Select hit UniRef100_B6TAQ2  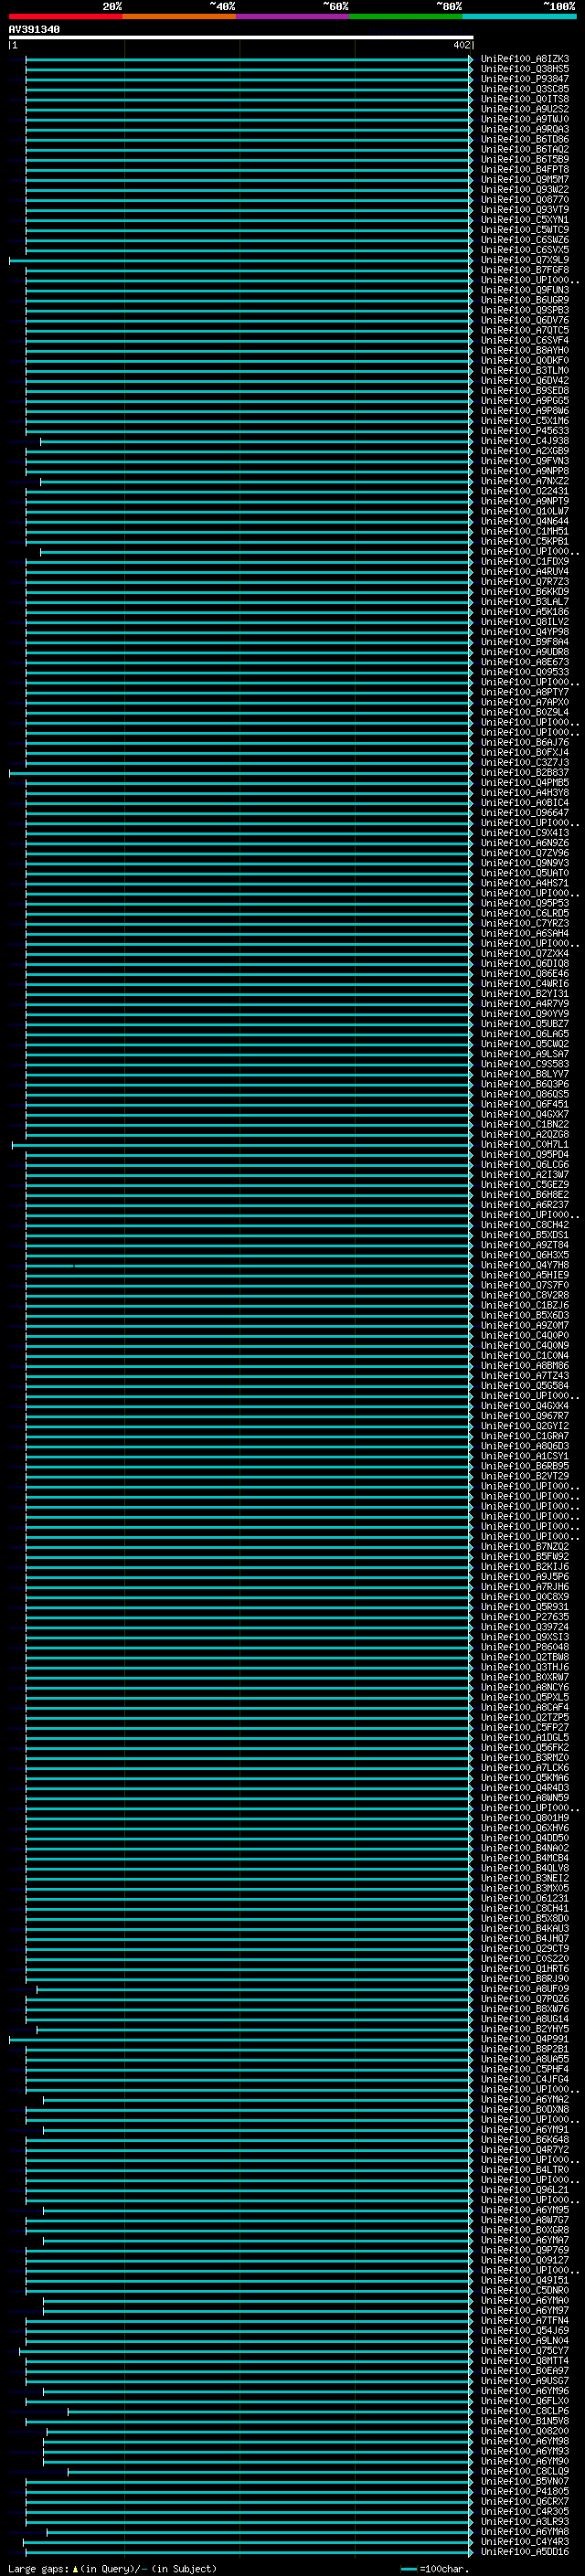(x=525, y=149)
